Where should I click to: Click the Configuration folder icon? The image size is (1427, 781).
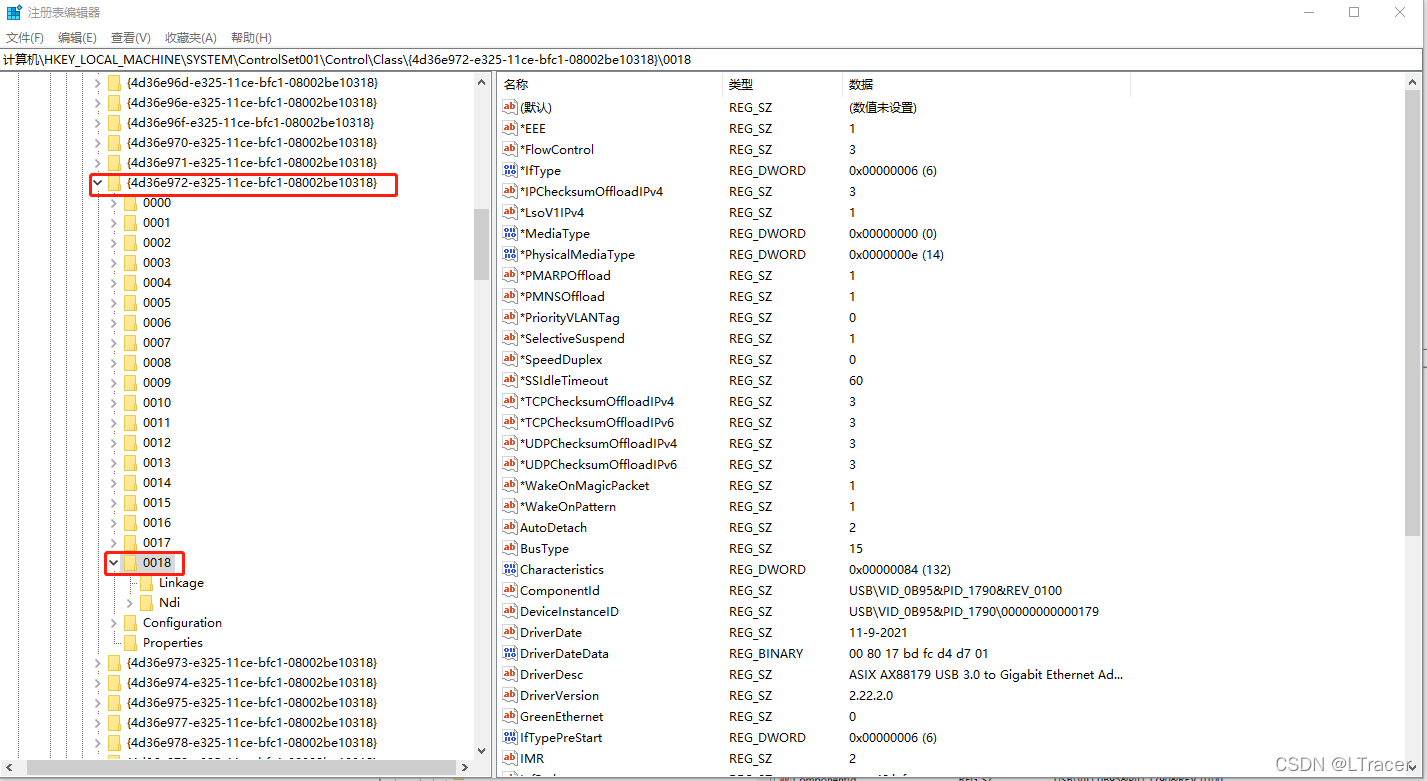click(x=130, y=622)
